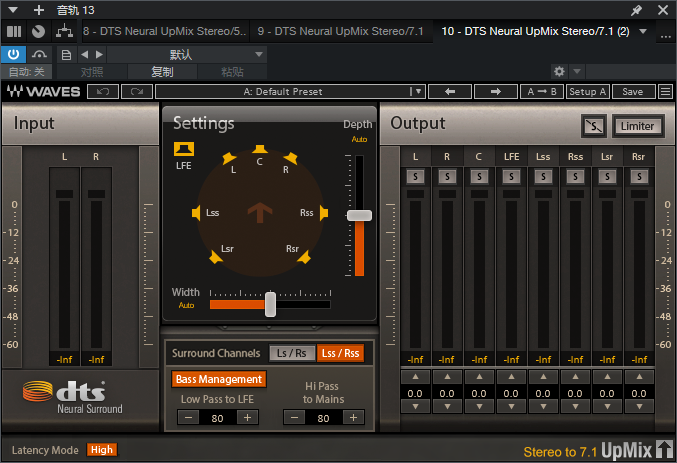The height and width of the screenshot is (463, 677).
Task: Load the next preset with right arrow
Action: (x=494, y=92)
